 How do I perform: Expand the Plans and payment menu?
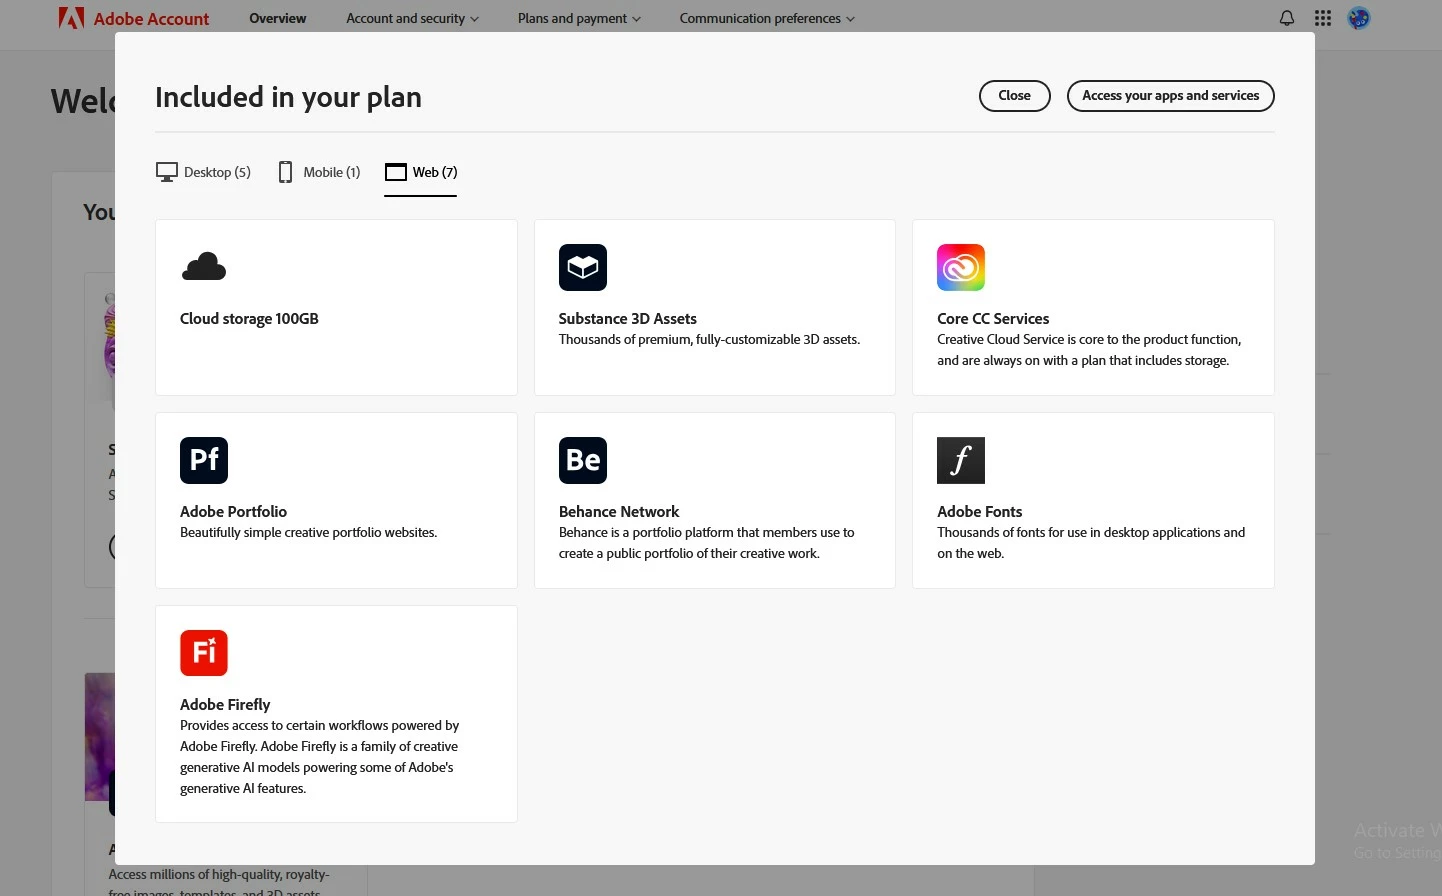[579, 18]
